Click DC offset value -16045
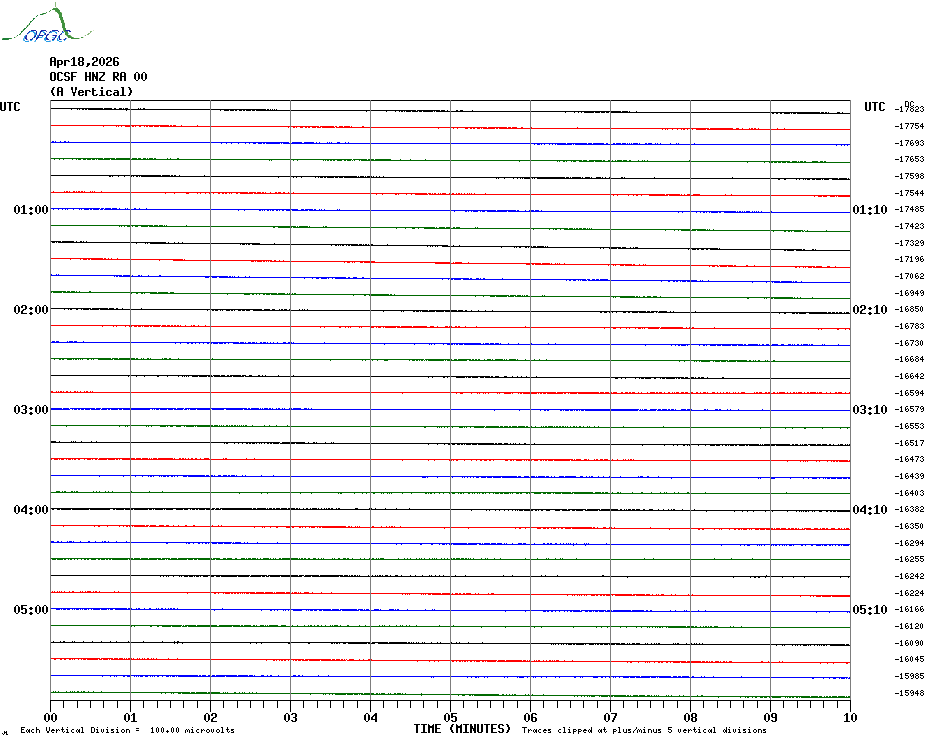930x744 pixels. click(909, 659)
